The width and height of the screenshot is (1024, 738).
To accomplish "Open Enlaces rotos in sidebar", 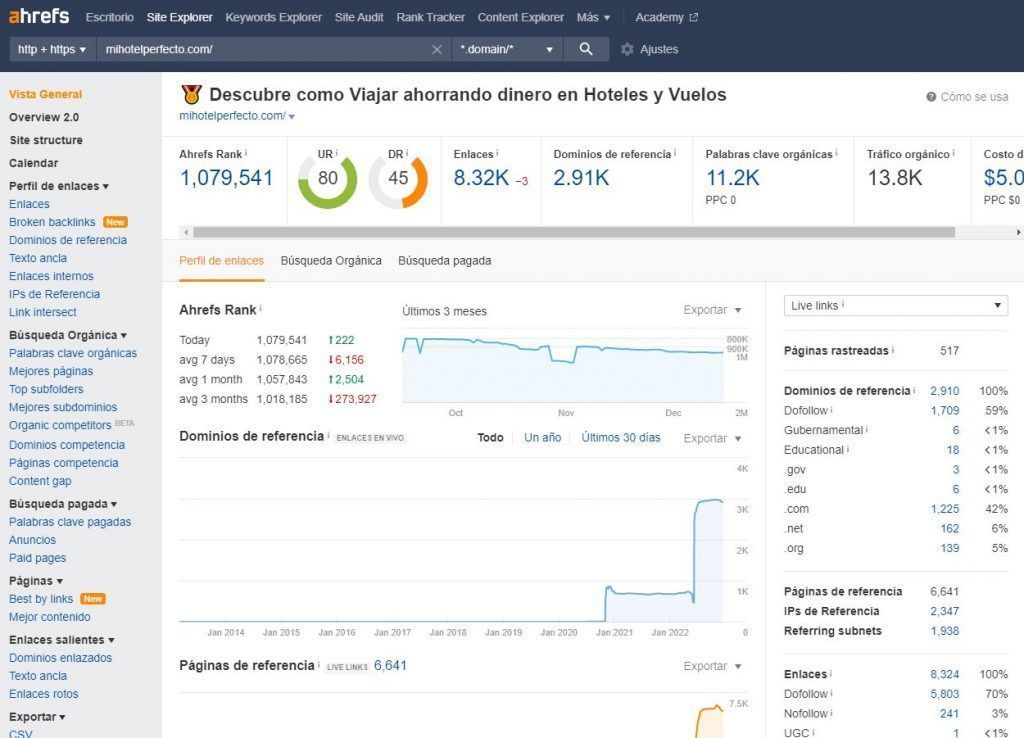I will [44, 694].
